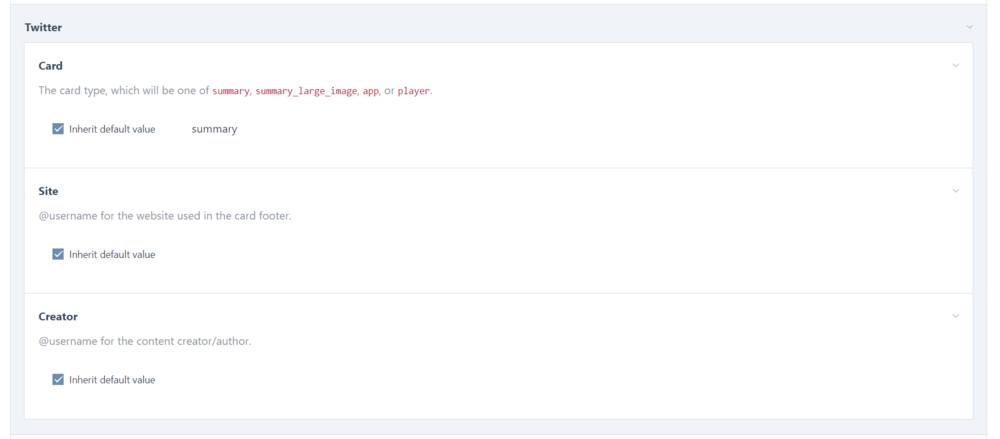The height and width of the screenshot is (439, 1000).
Task: Click the Creator field title
Action: click(x=58, y=317)
